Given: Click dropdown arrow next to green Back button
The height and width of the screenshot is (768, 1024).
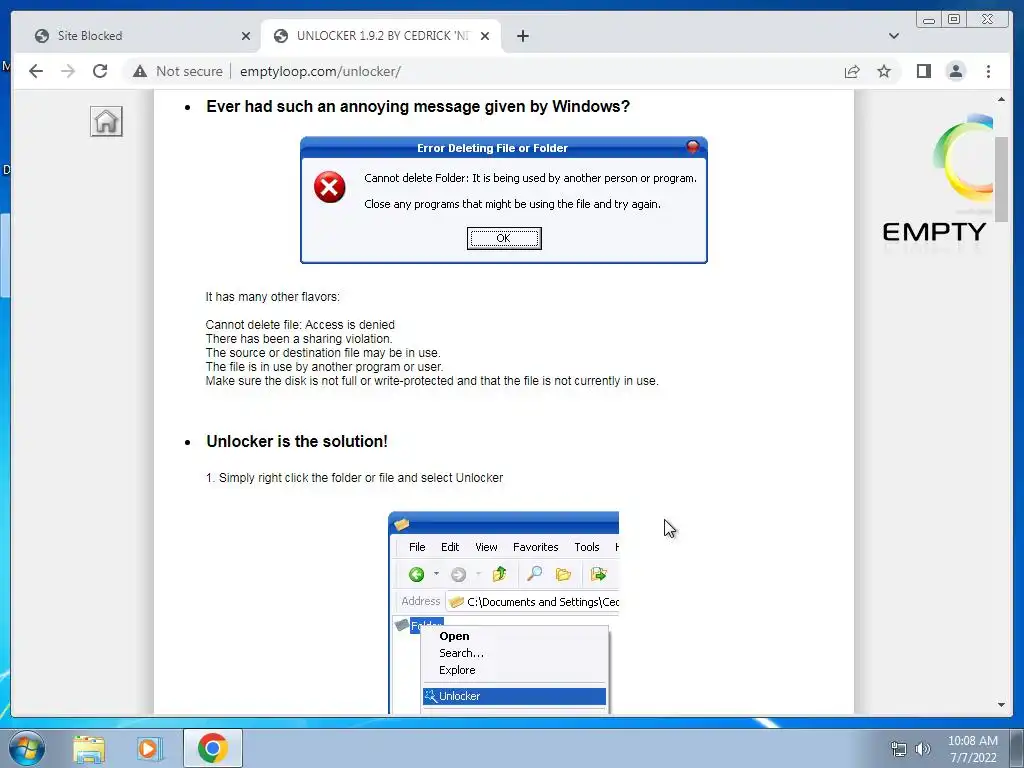Looking at the screenshot, I should (x=436, y=574).
